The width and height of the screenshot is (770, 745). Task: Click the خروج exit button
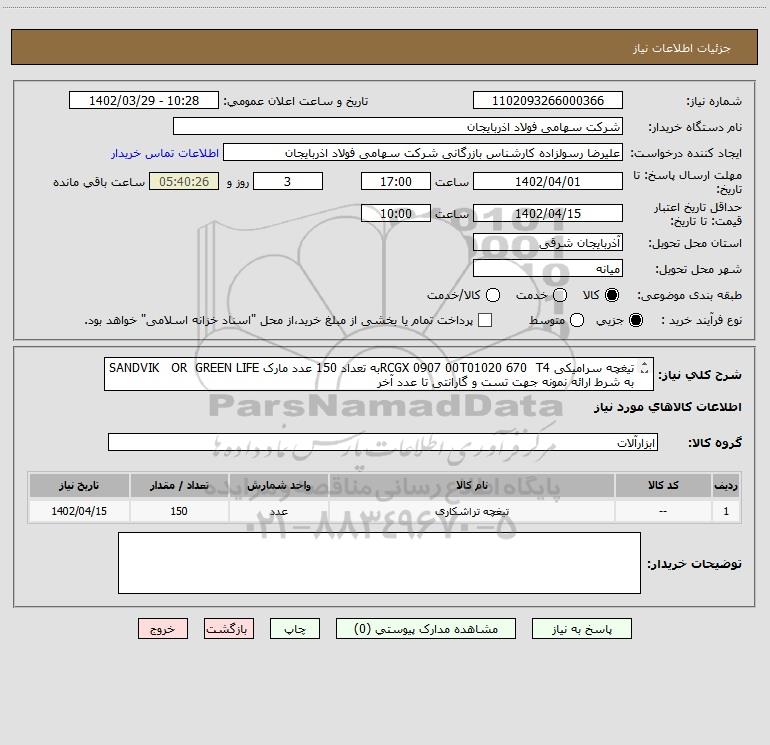163,629
